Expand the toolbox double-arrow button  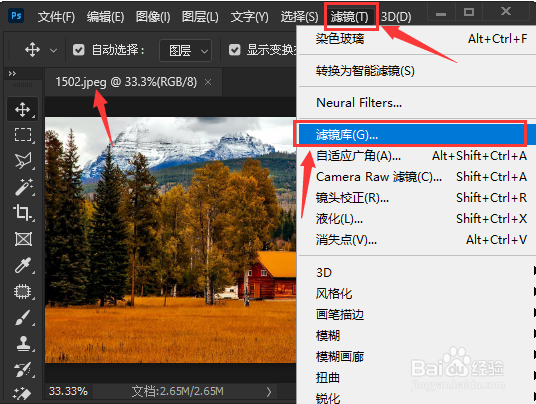point(12,73)
